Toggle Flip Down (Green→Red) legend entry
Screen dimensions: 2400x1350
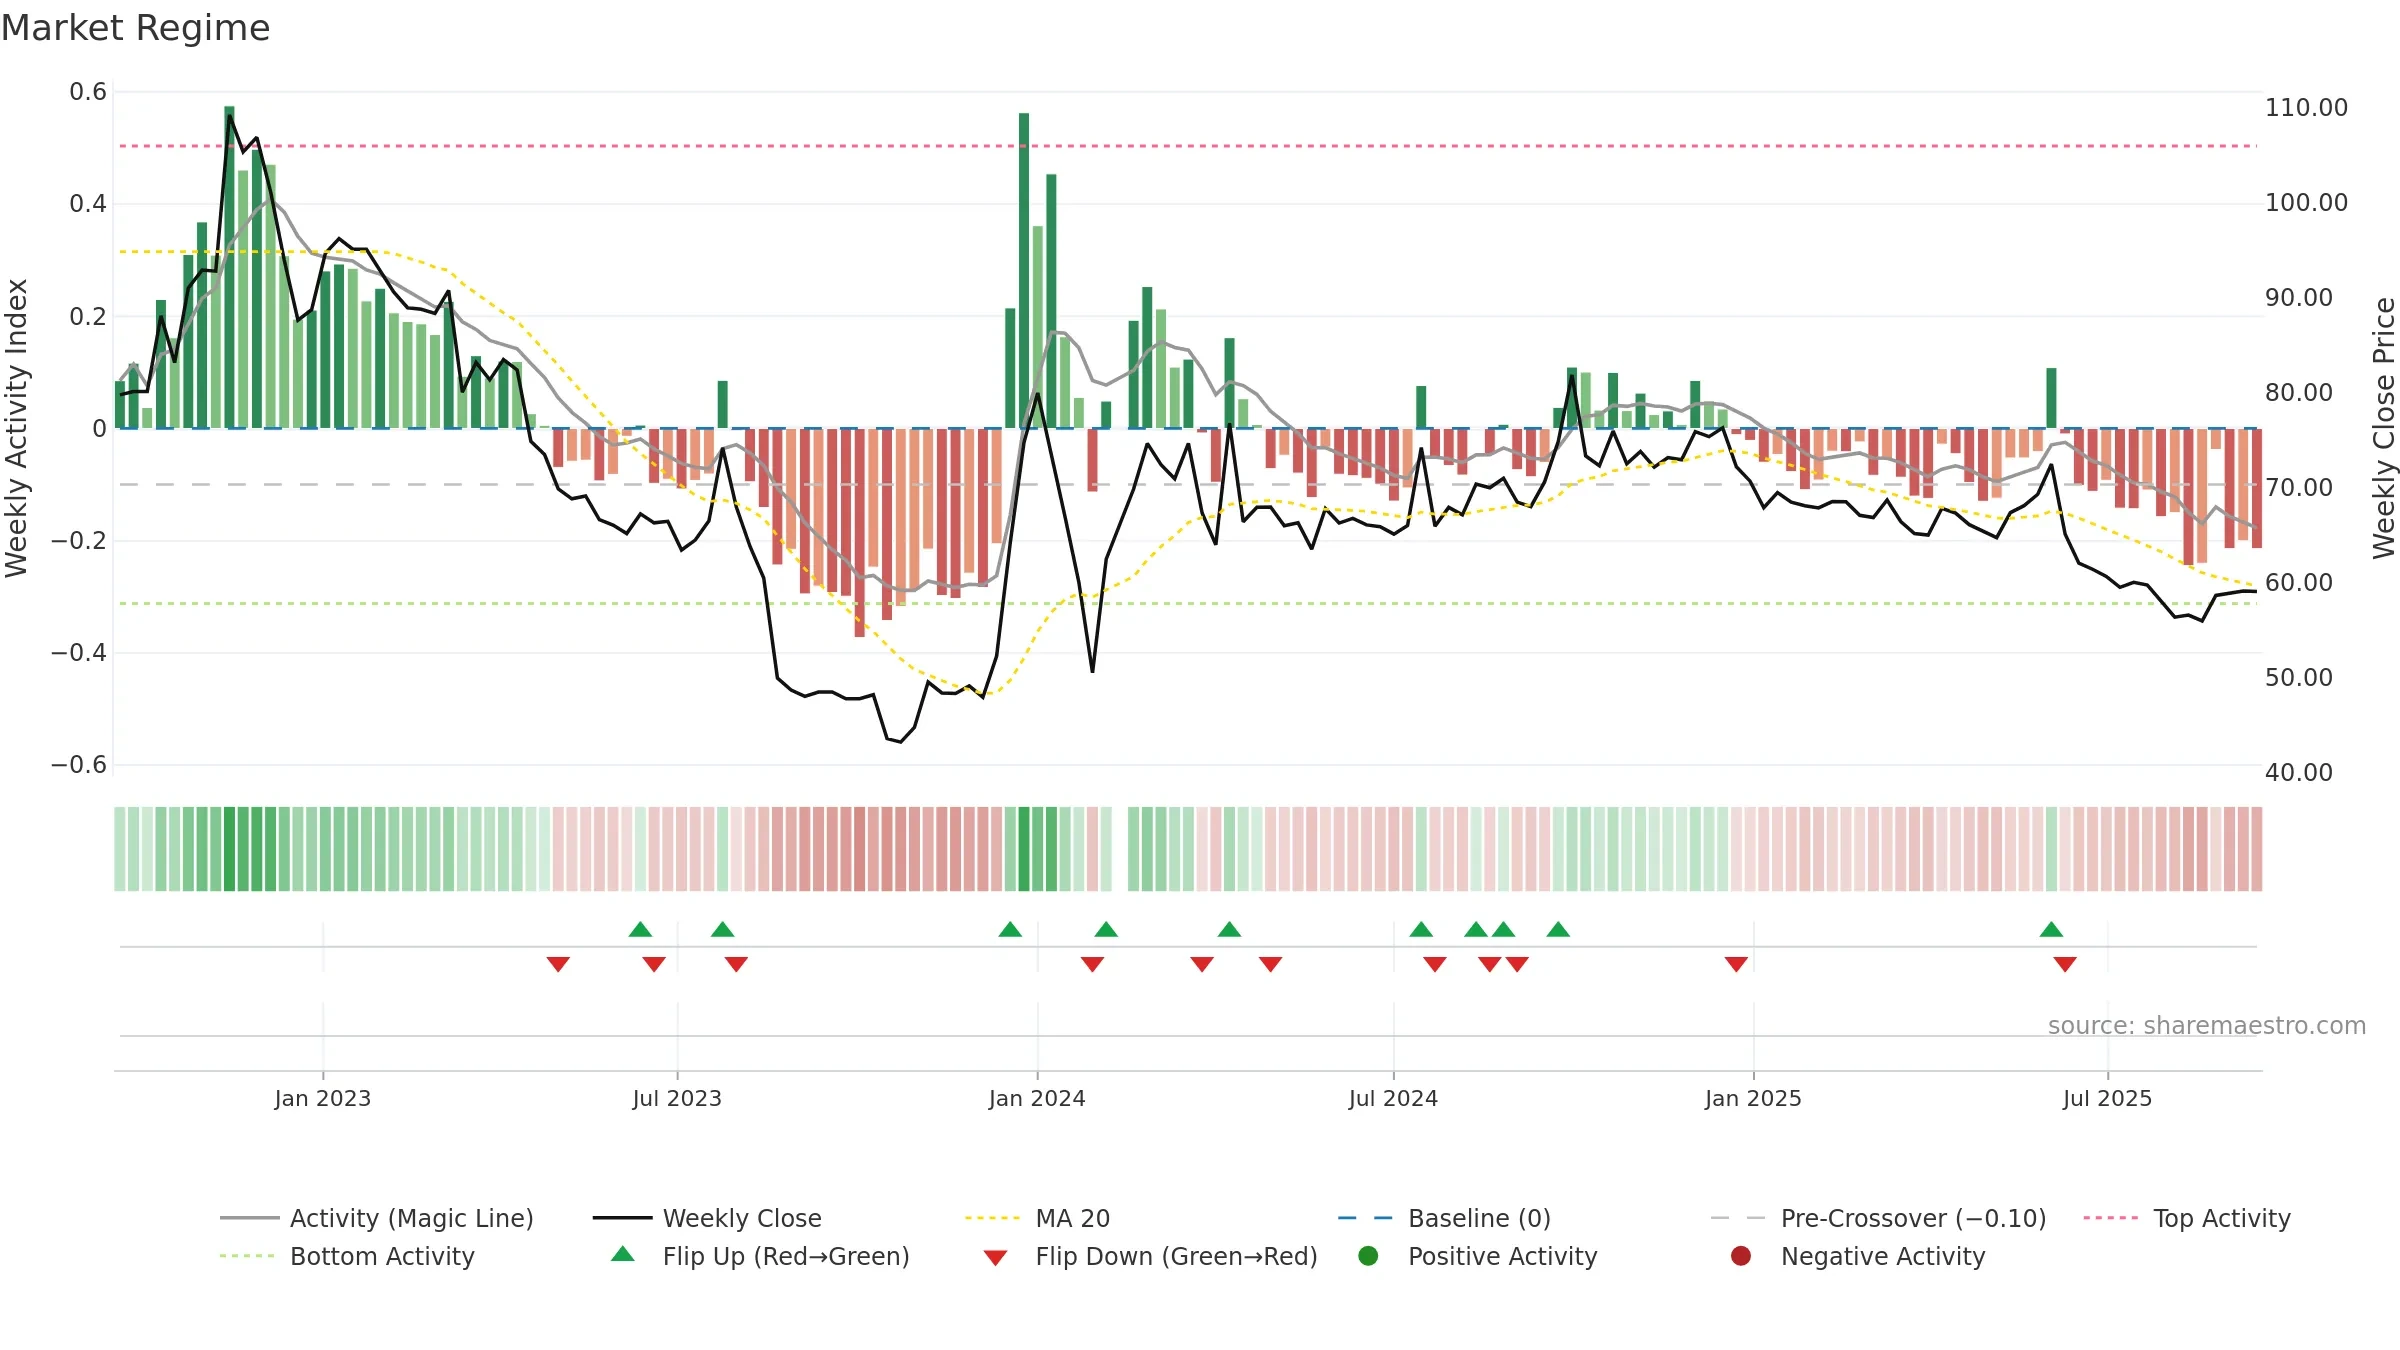pyautogui.click(x=1150, y=1256)
